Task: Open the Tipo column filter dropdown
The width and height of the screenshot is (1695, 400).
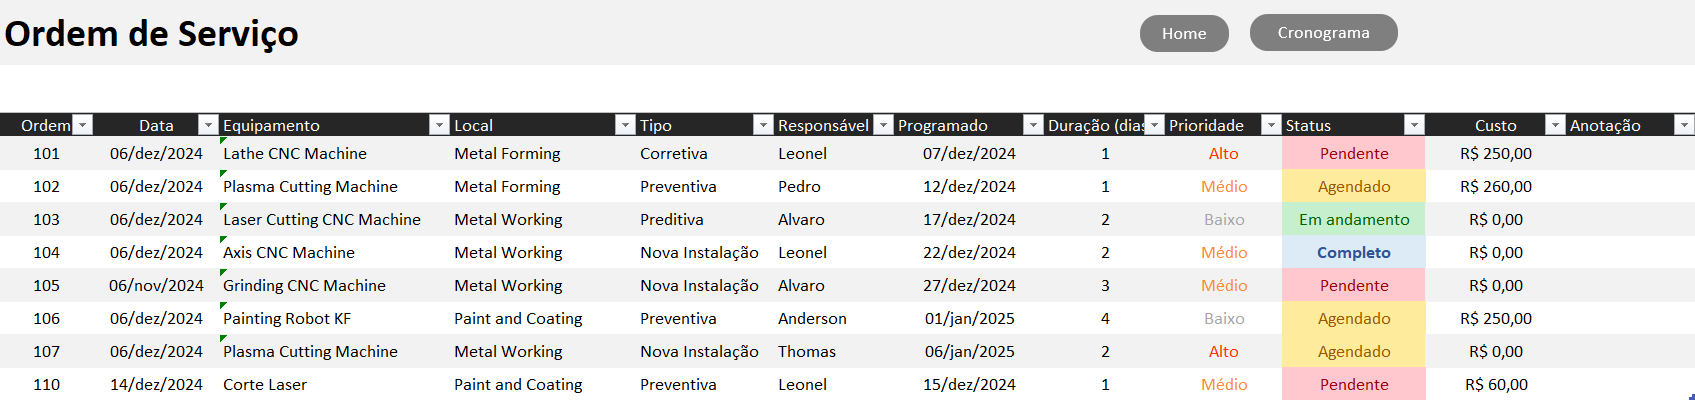Action: pyautogui.click(x=763, y=125)
